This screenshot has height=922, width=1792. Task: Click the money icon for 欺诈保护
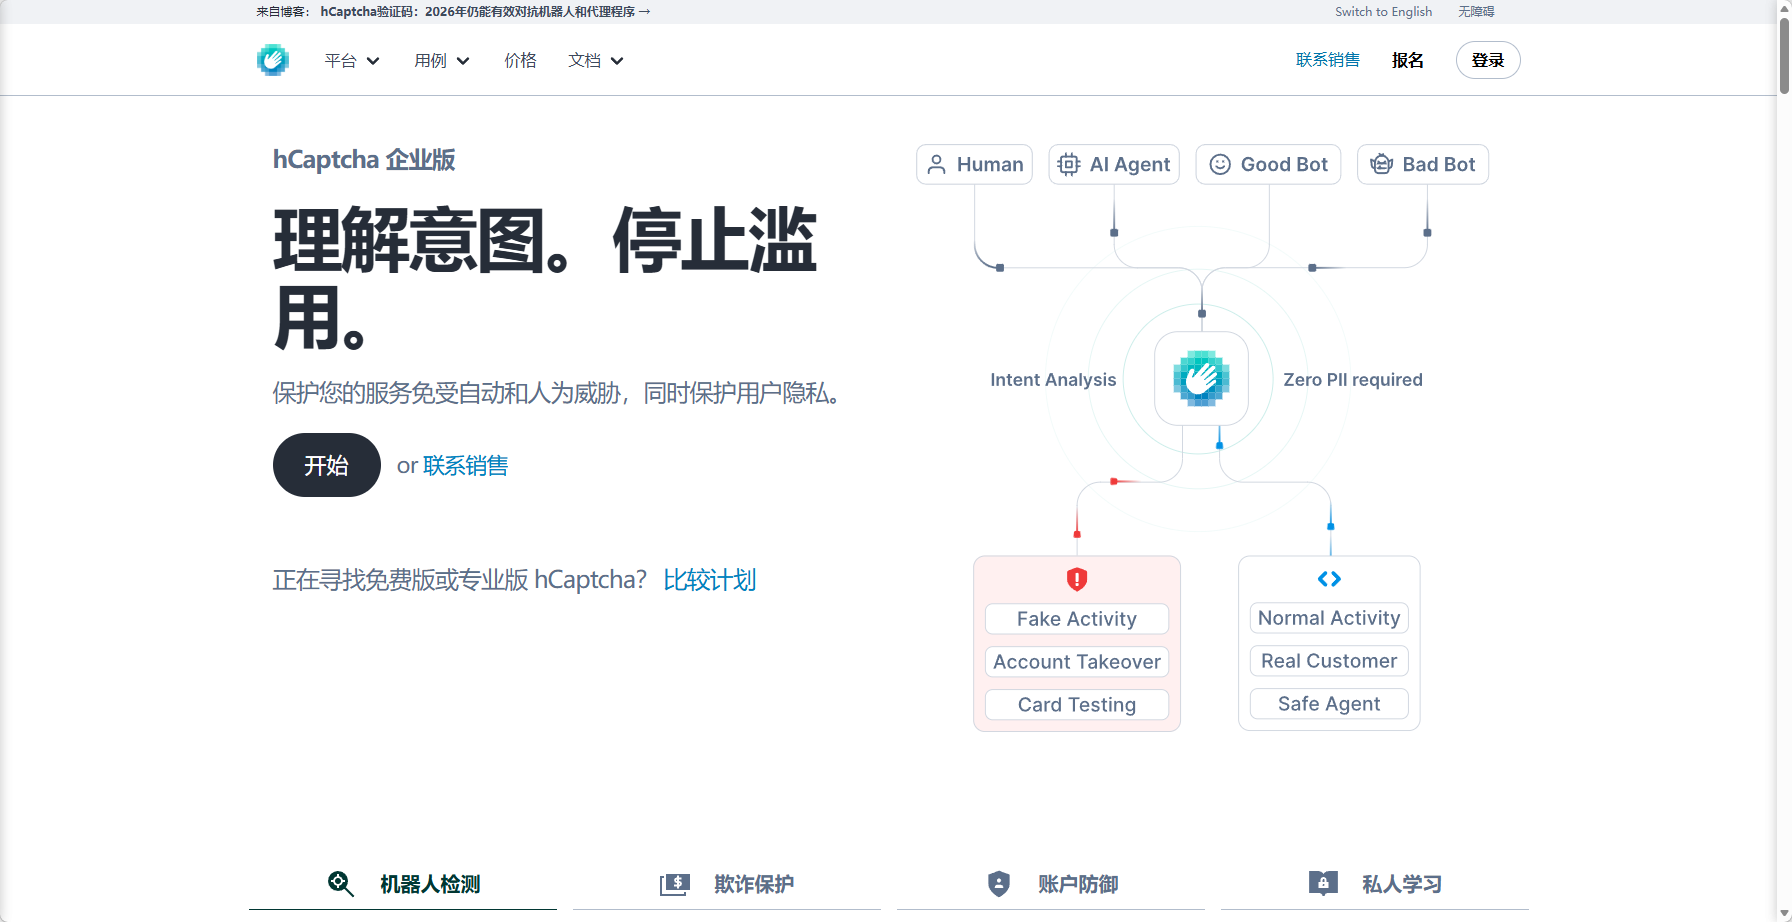[675, 884]
